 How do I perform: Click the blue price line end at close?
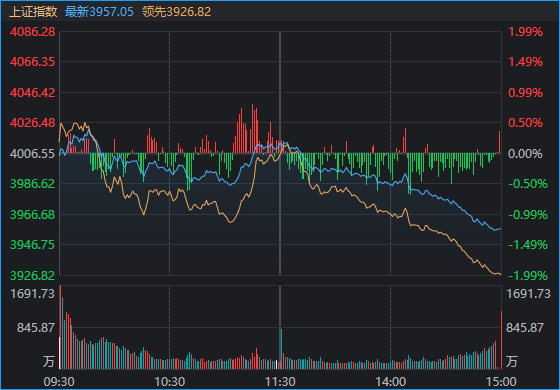coord(500,229)
